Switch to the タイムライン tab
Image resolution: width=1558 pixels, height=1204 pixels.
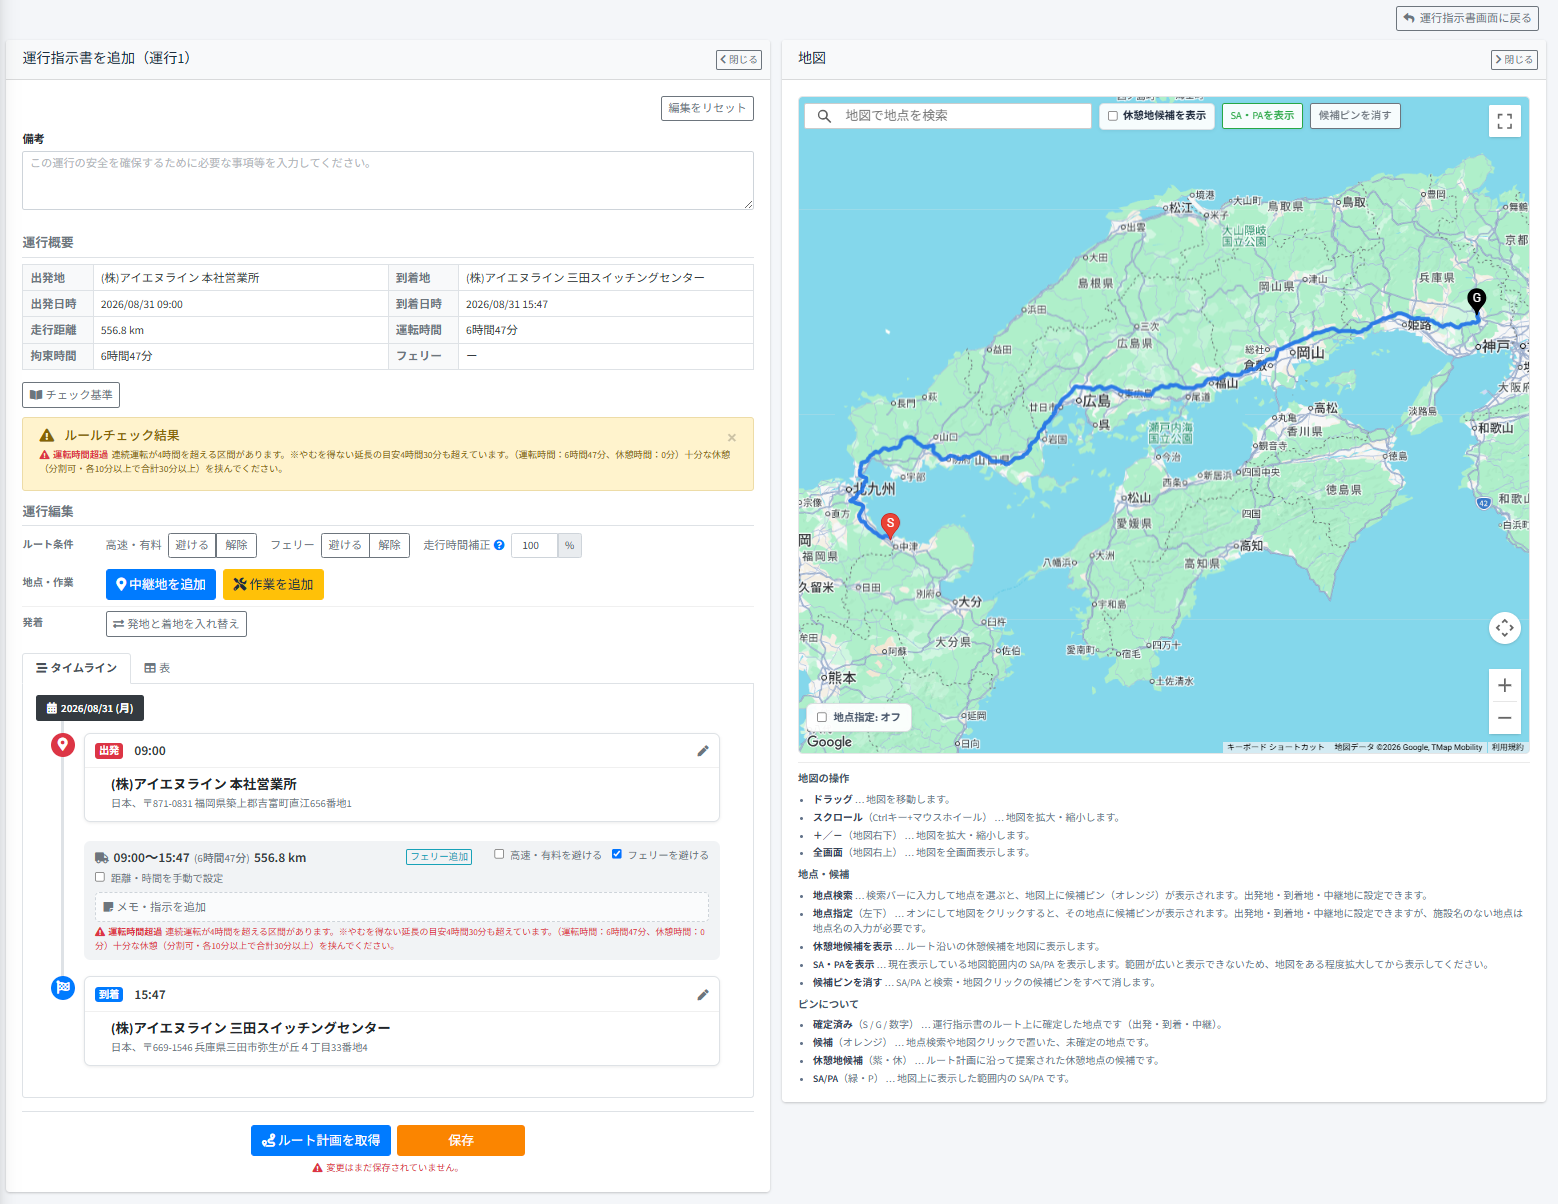[77, 668]
